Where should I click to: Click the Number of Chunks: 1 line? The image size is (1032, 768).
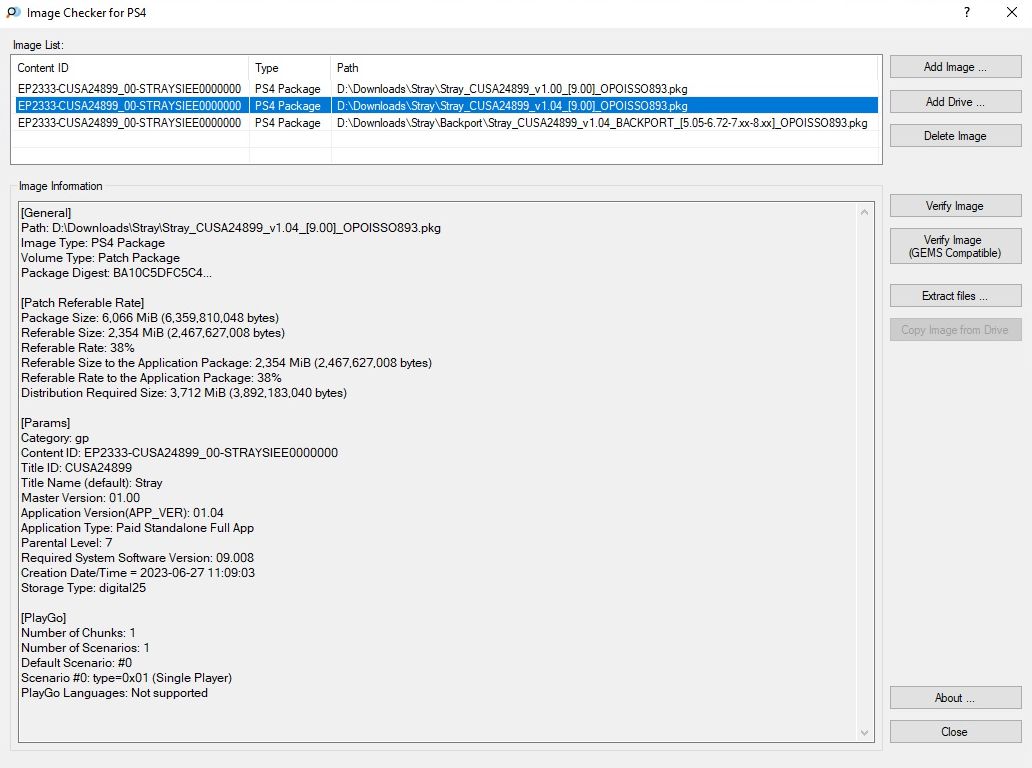click(78, 633)
